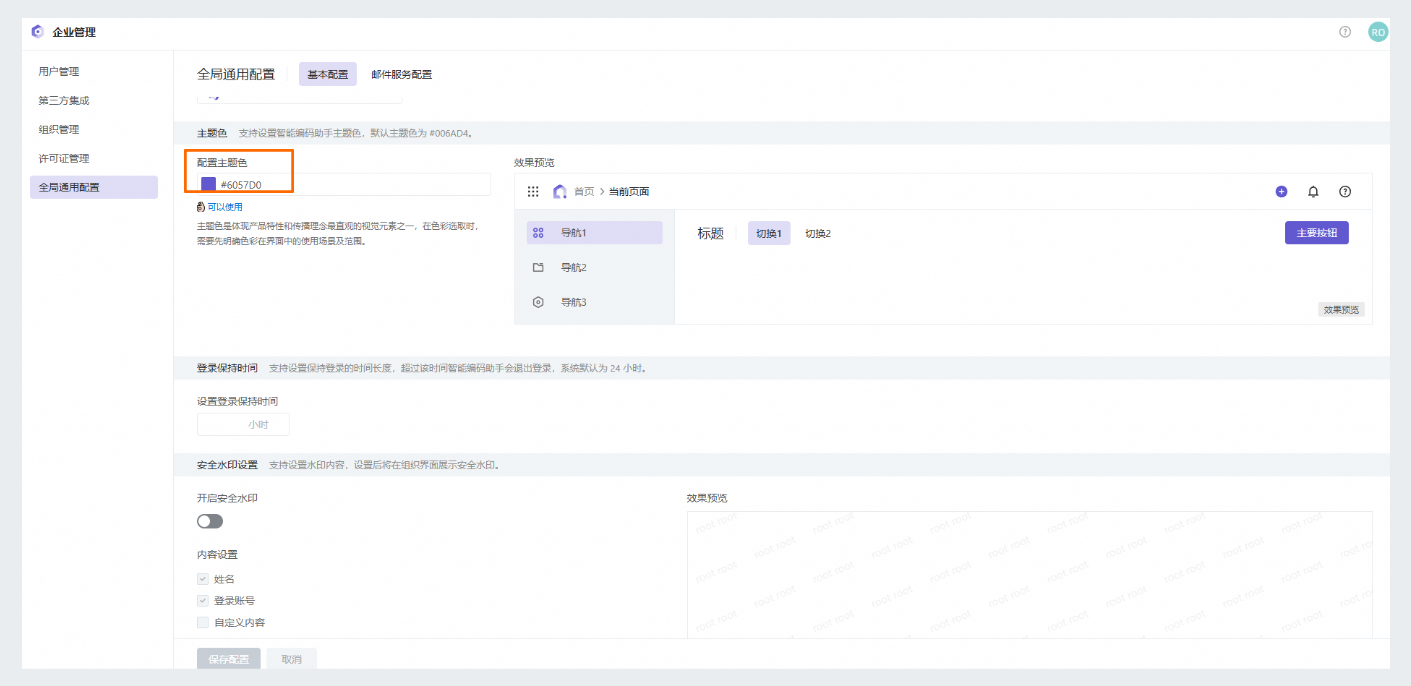Check the 自定义内容 checkbox
This screenshot has width=1411, height=686.
(203, 622)
